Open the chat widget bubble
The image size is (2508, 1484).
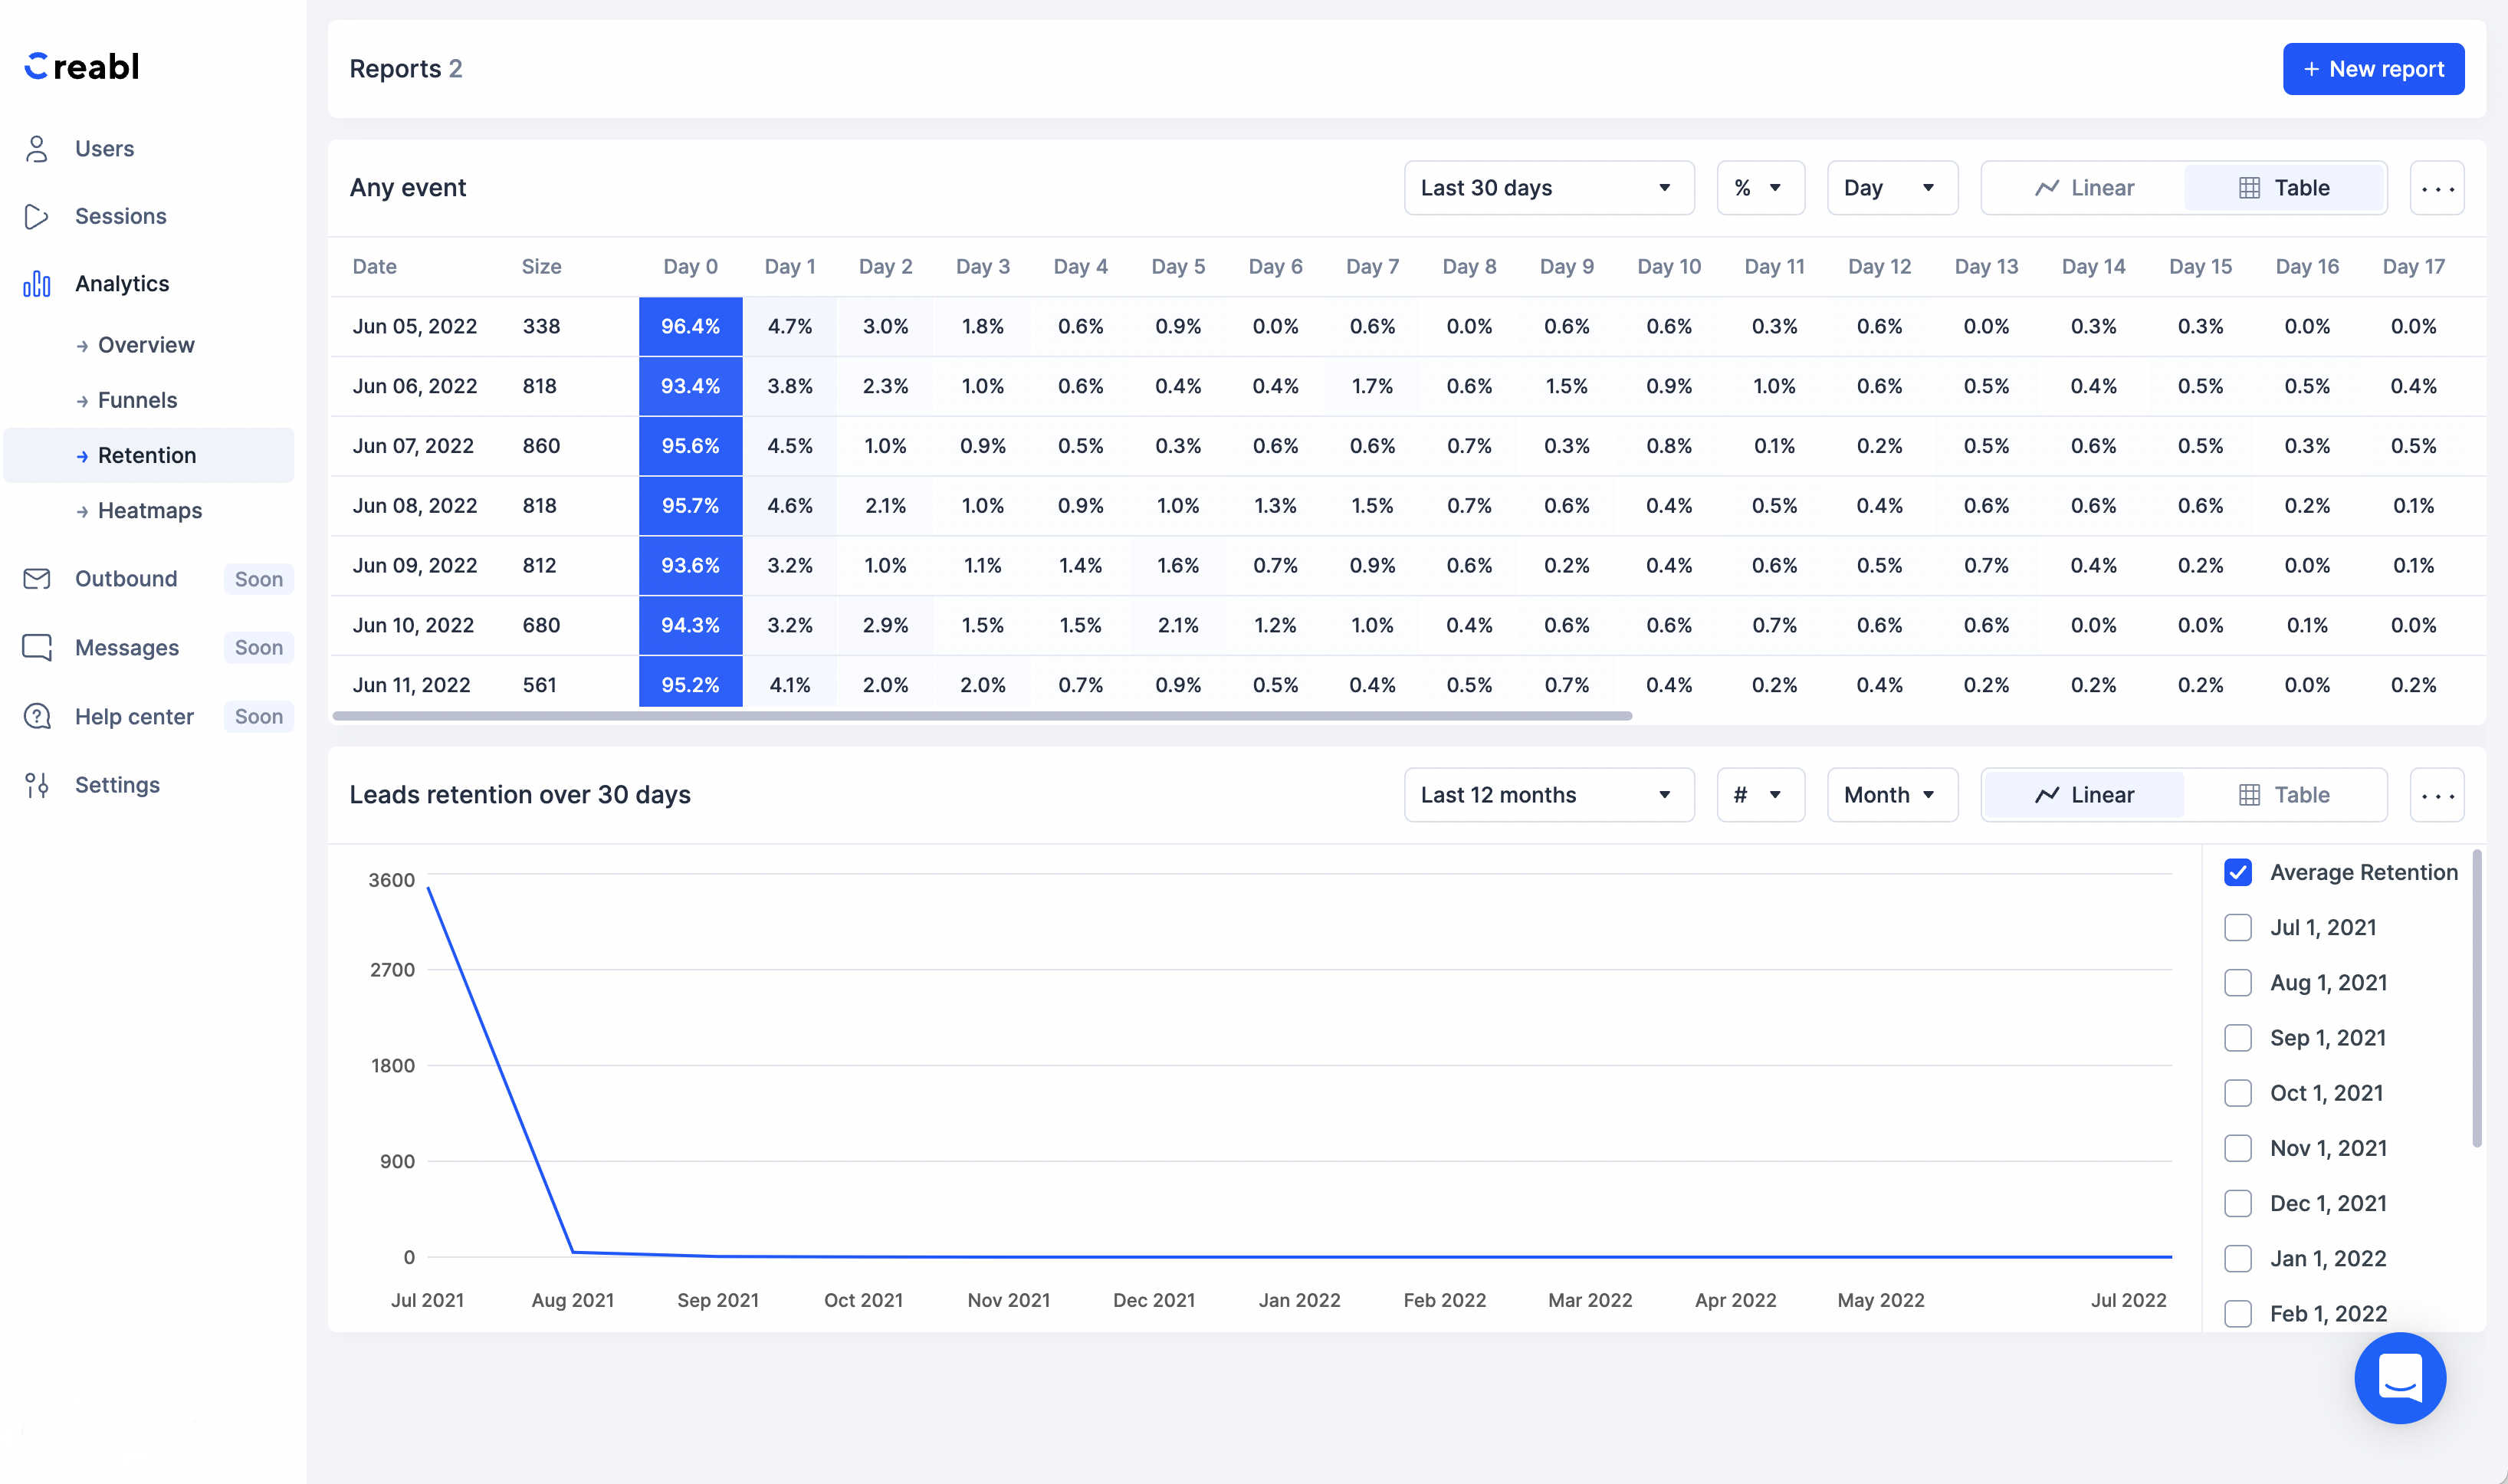[x=2399, y=1378]
